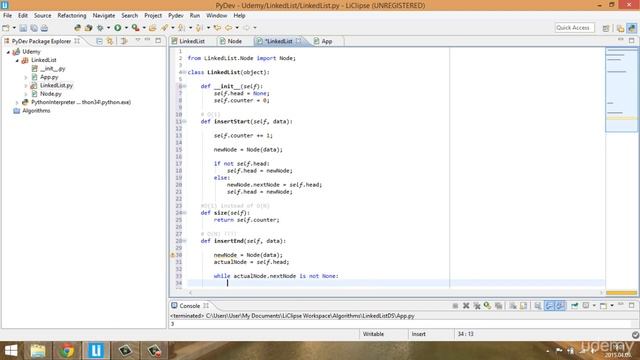640x360 pixels.
Task: Click the Console view tab
Action: 190,306
